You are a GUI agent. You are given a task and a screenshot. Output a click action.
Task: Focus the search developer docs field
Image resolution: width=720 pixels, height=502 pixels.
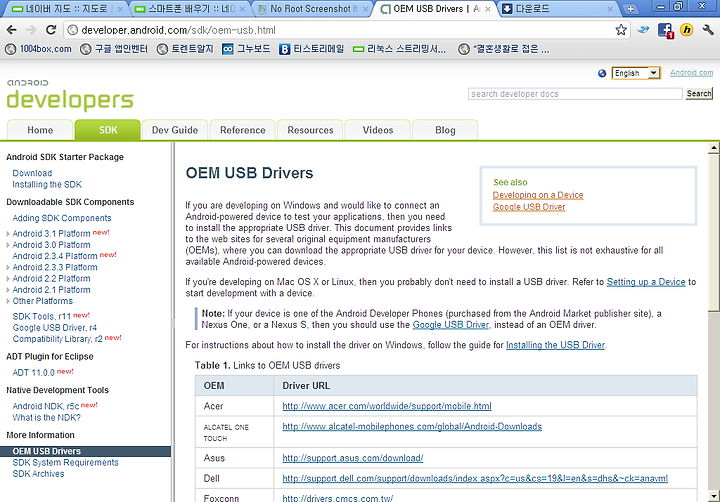tap(575, 94)
